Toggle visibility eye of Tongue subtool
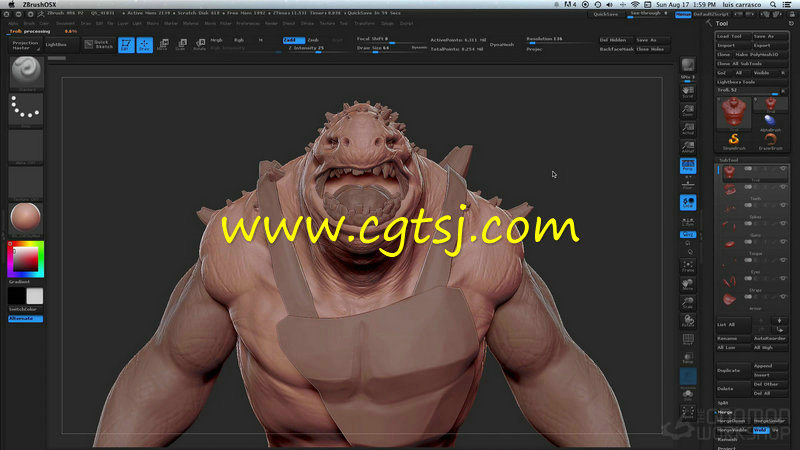800x450 pixels. [783, 242]
